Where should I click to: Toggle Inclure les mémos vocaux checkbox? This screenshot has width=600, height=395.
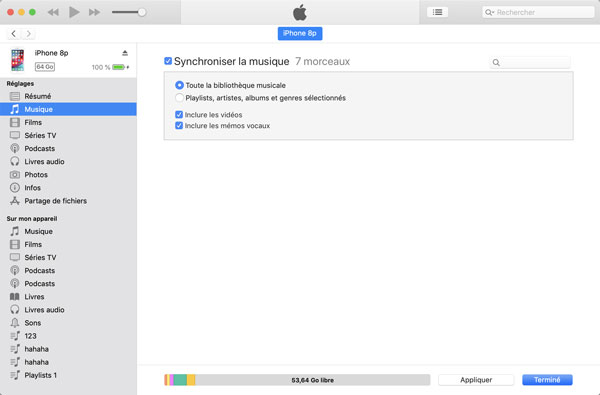(x=179, y=125)
